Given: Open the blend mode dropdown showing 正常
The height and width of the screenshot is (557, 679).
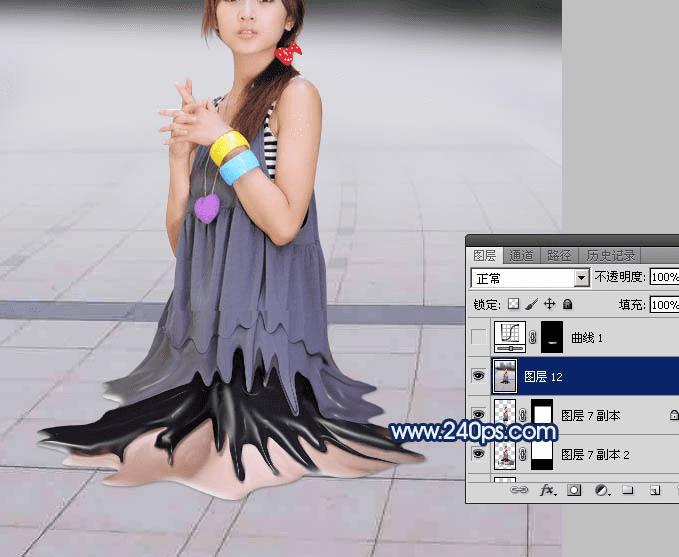Looking at the screenshot, I should coord(530,278).
